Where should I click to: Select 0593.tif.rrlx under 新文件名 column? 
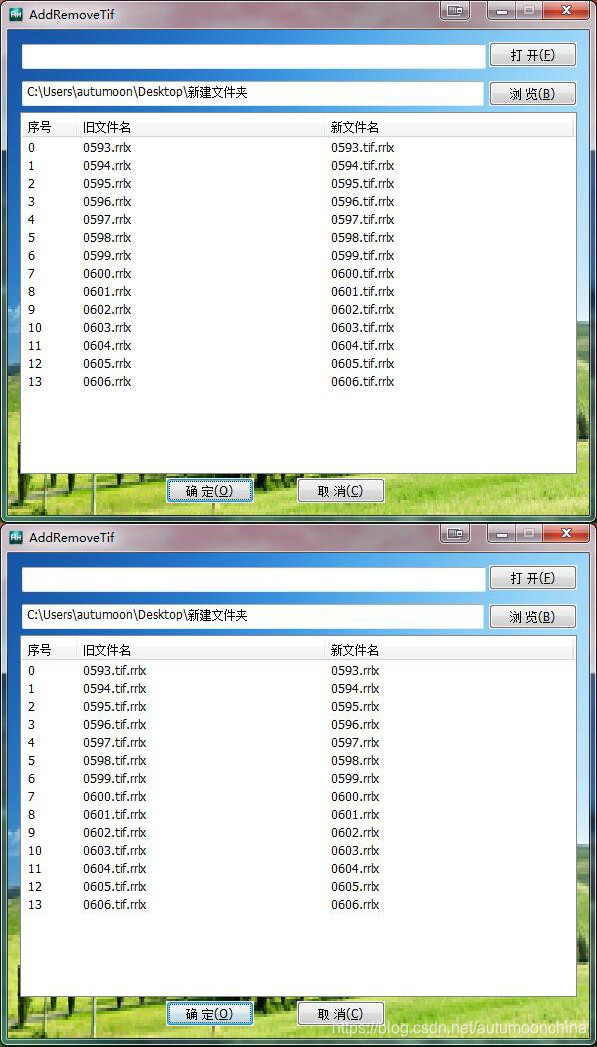coord(363,148)
